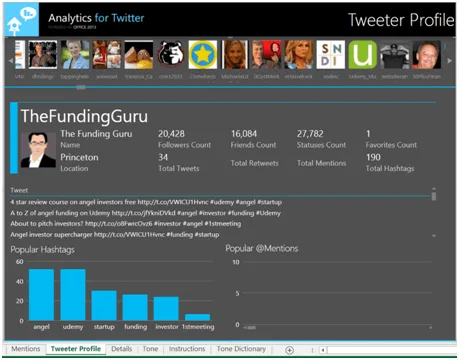Select the cartoon food character thumbnail
This screenshot has width=459, height=360.
click(139, 55)
